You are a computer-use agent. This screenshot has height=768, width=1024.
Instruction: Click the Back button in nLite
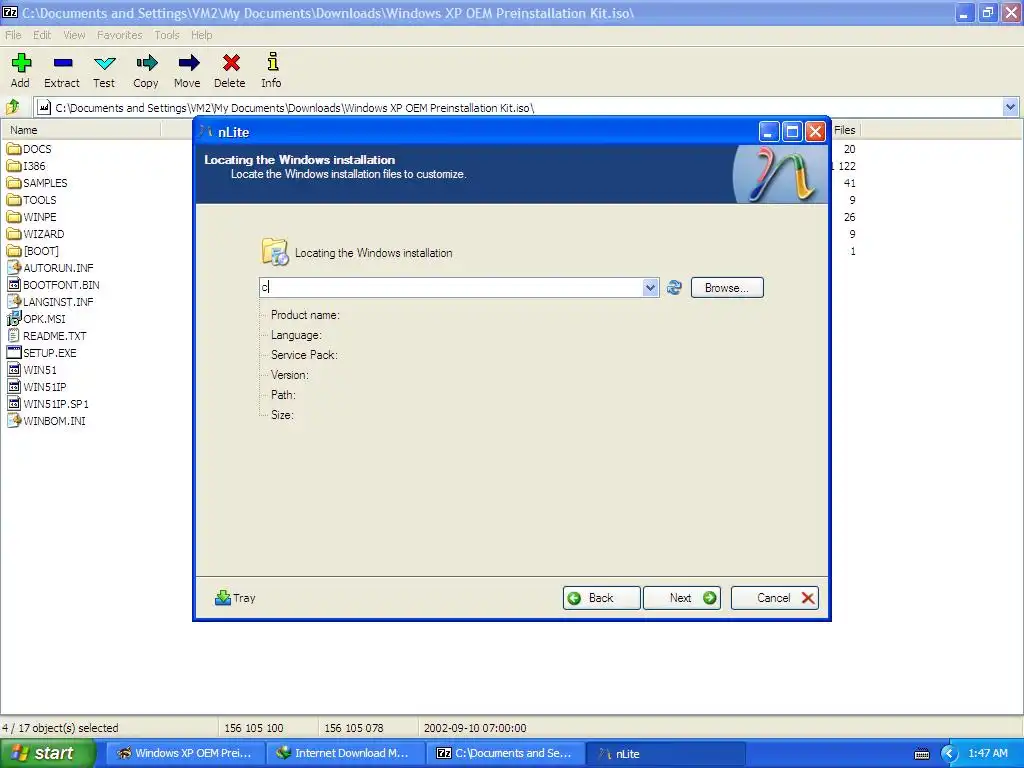click(601, 598)
